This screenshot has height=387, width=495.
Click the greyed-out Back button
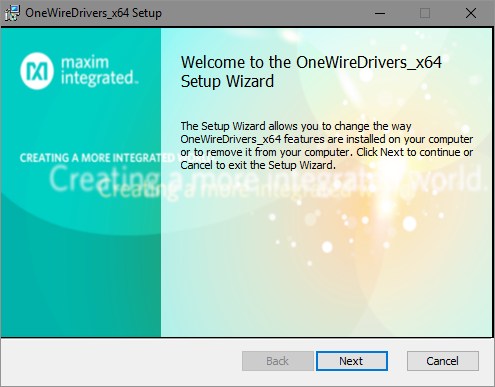pos(278,361)
